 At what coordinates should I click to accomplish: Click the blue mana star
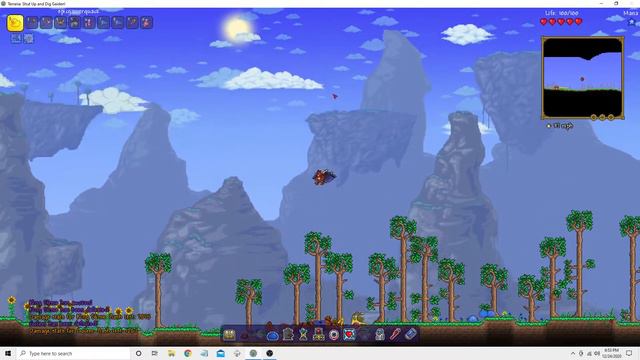632,22
